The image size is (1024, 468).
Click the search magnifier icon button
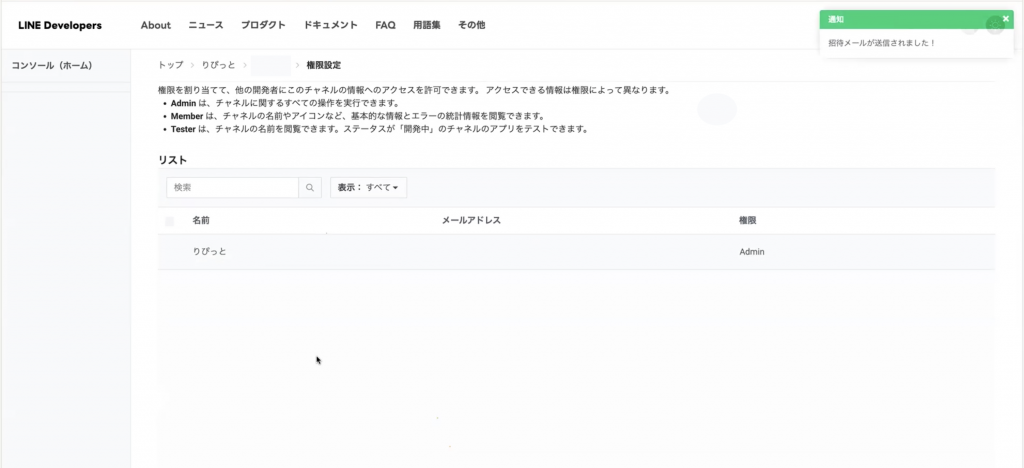(310, 187)
